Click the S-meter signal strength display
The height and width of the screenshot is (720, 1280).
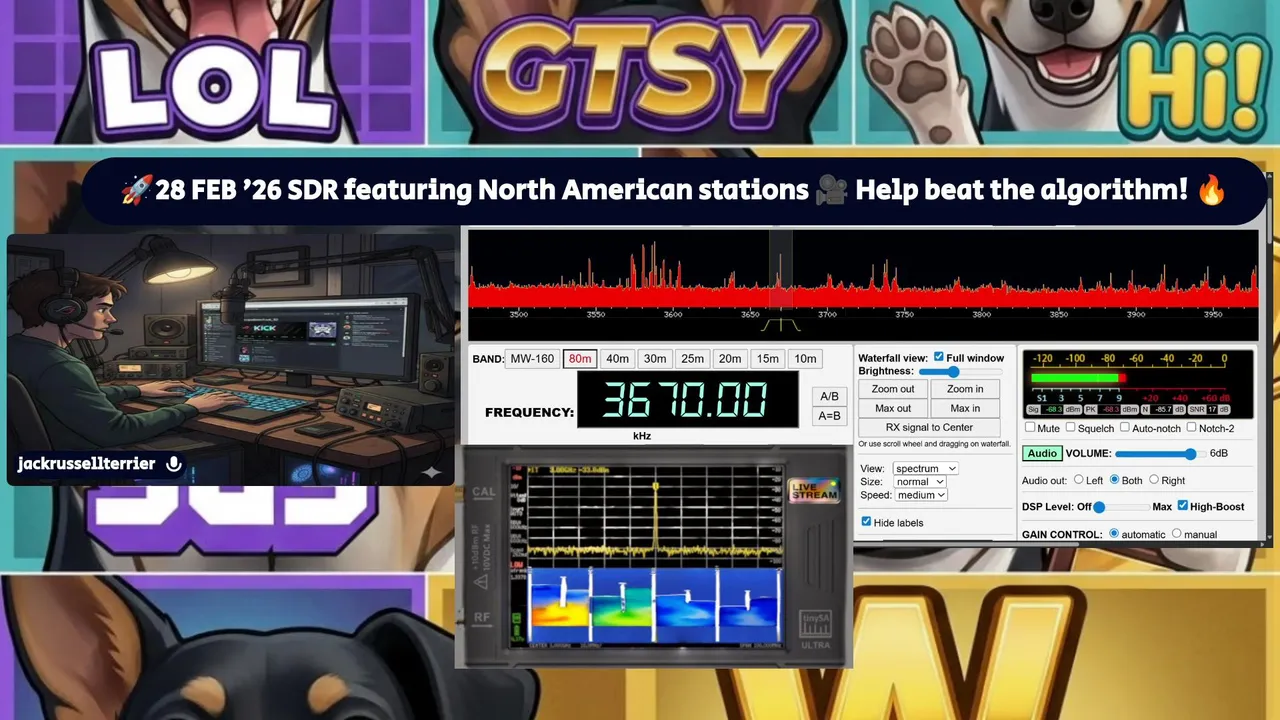[1139, 384]
